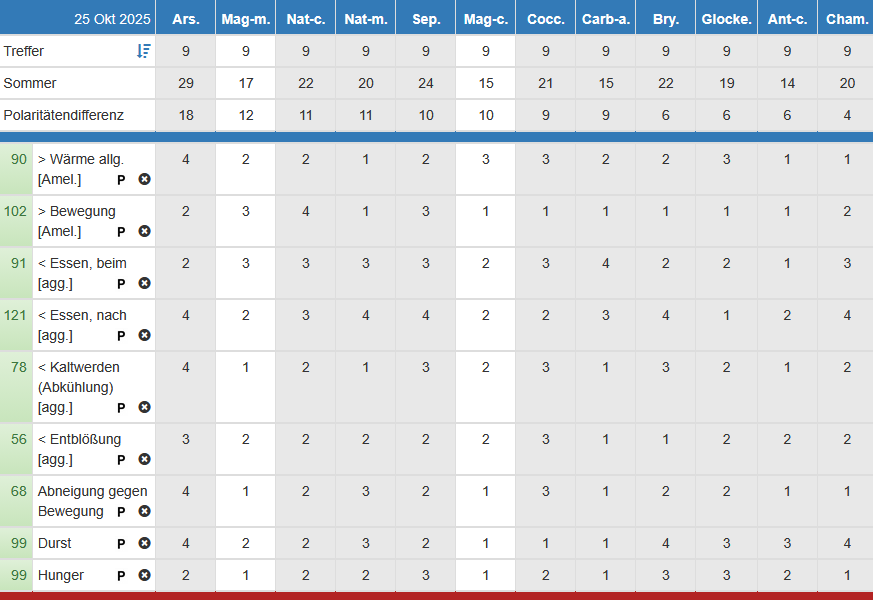
Task: Delete the Abneigung gegen Bewegung row
Action: click(x=144, y=512)
